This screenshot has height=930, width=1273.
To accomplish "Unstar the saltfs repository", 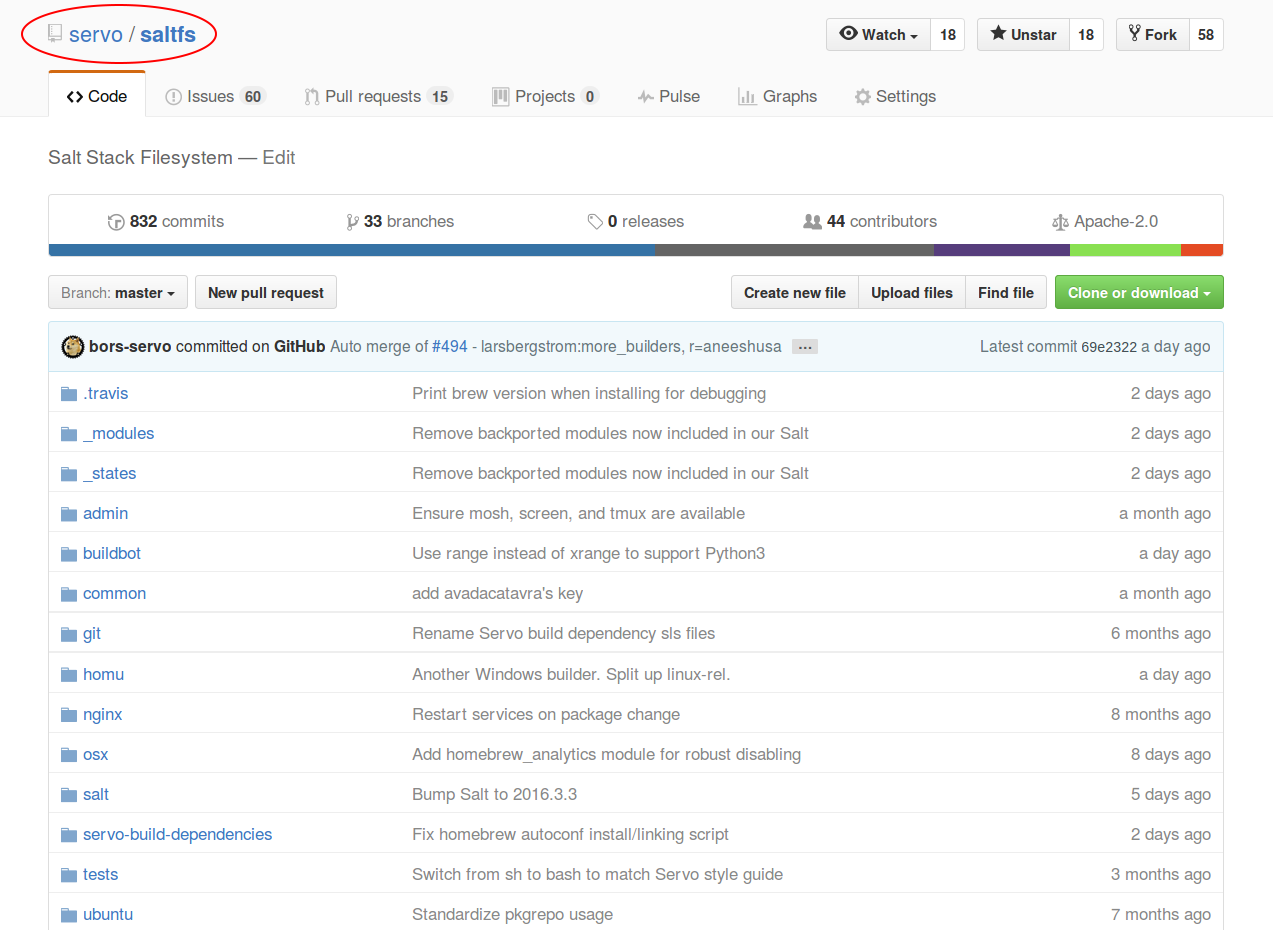I will 1023,35.
